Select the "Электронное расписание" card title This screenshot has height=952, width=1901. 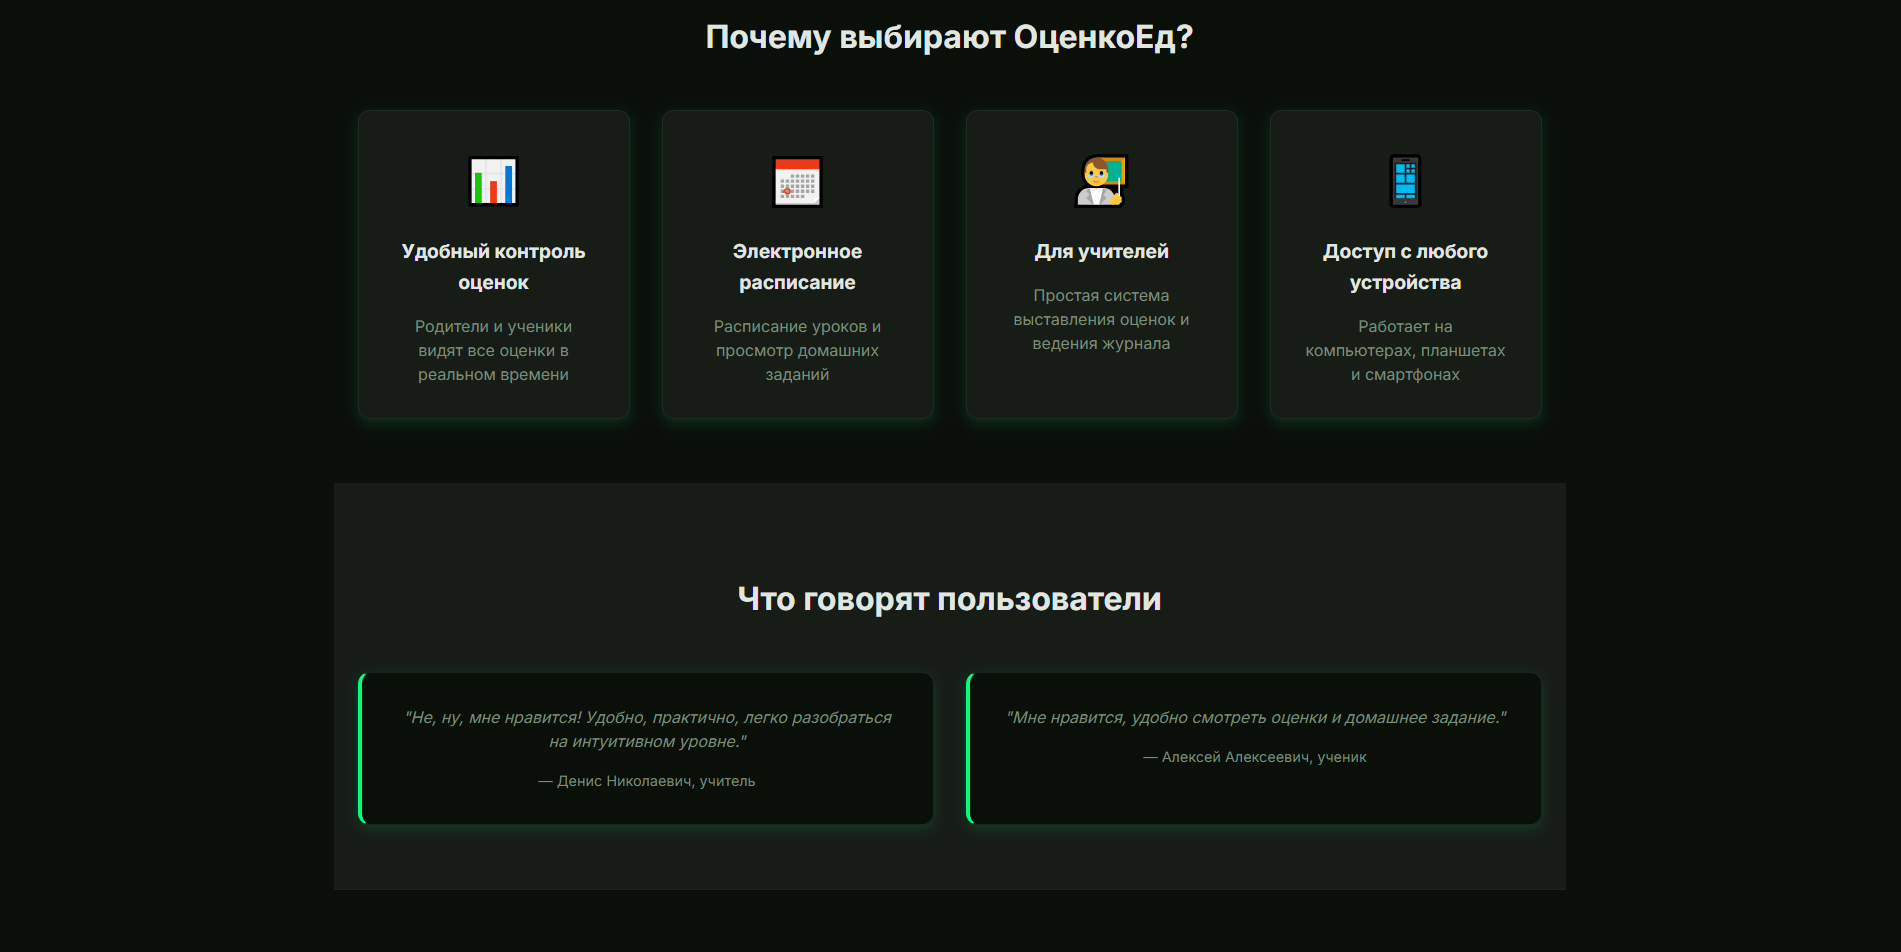pos(797,267)
